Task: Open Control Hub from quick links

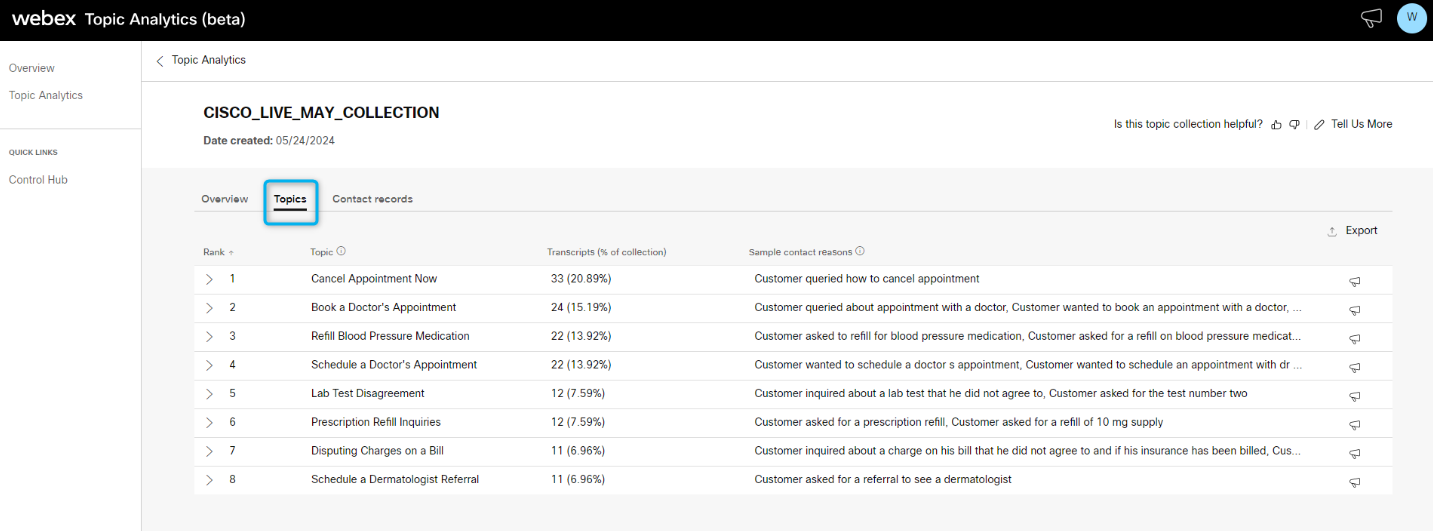Action: click(38, 180)
